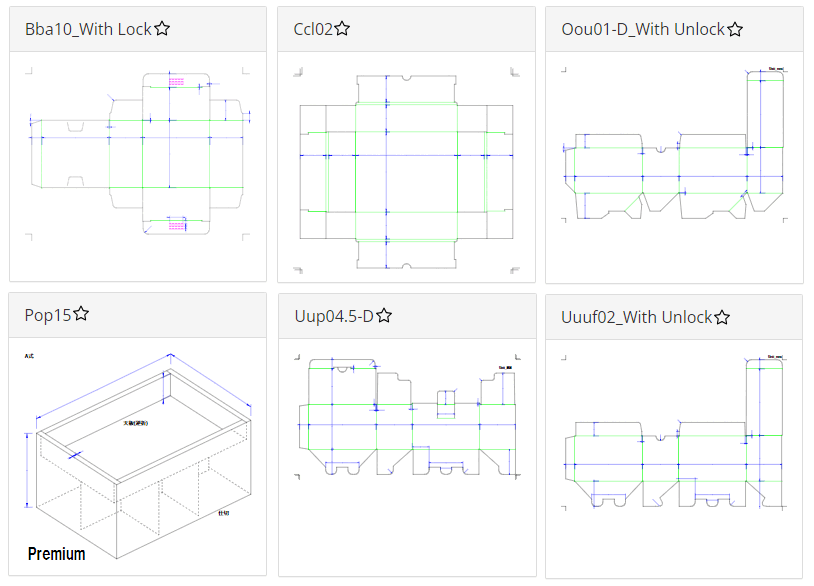Click the Bba10_With Lock title link
The image size is (814, 586).
coord(88,29)
